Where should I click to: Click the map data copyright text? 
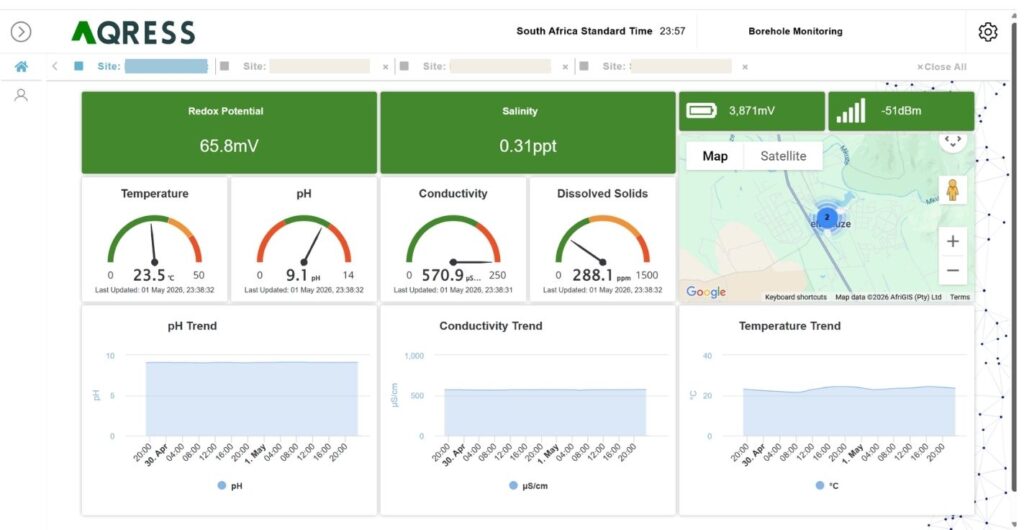click(x=888, y=297)
